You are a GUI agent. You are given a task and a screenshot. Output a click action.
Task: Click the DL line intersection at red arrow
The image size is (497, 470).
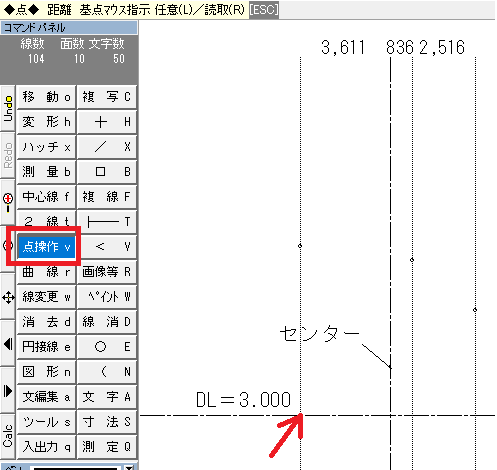(x=301, y=415)
